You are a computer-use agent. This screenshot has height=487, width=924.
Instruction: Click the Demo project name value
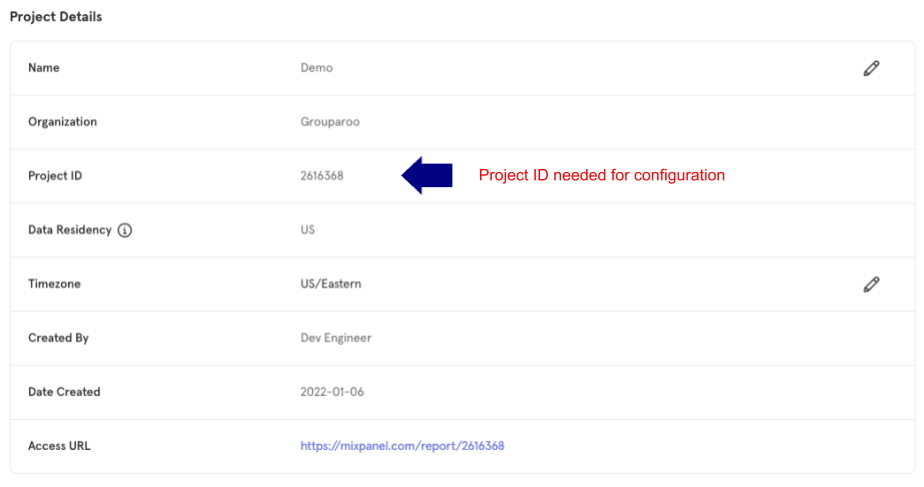316,68
